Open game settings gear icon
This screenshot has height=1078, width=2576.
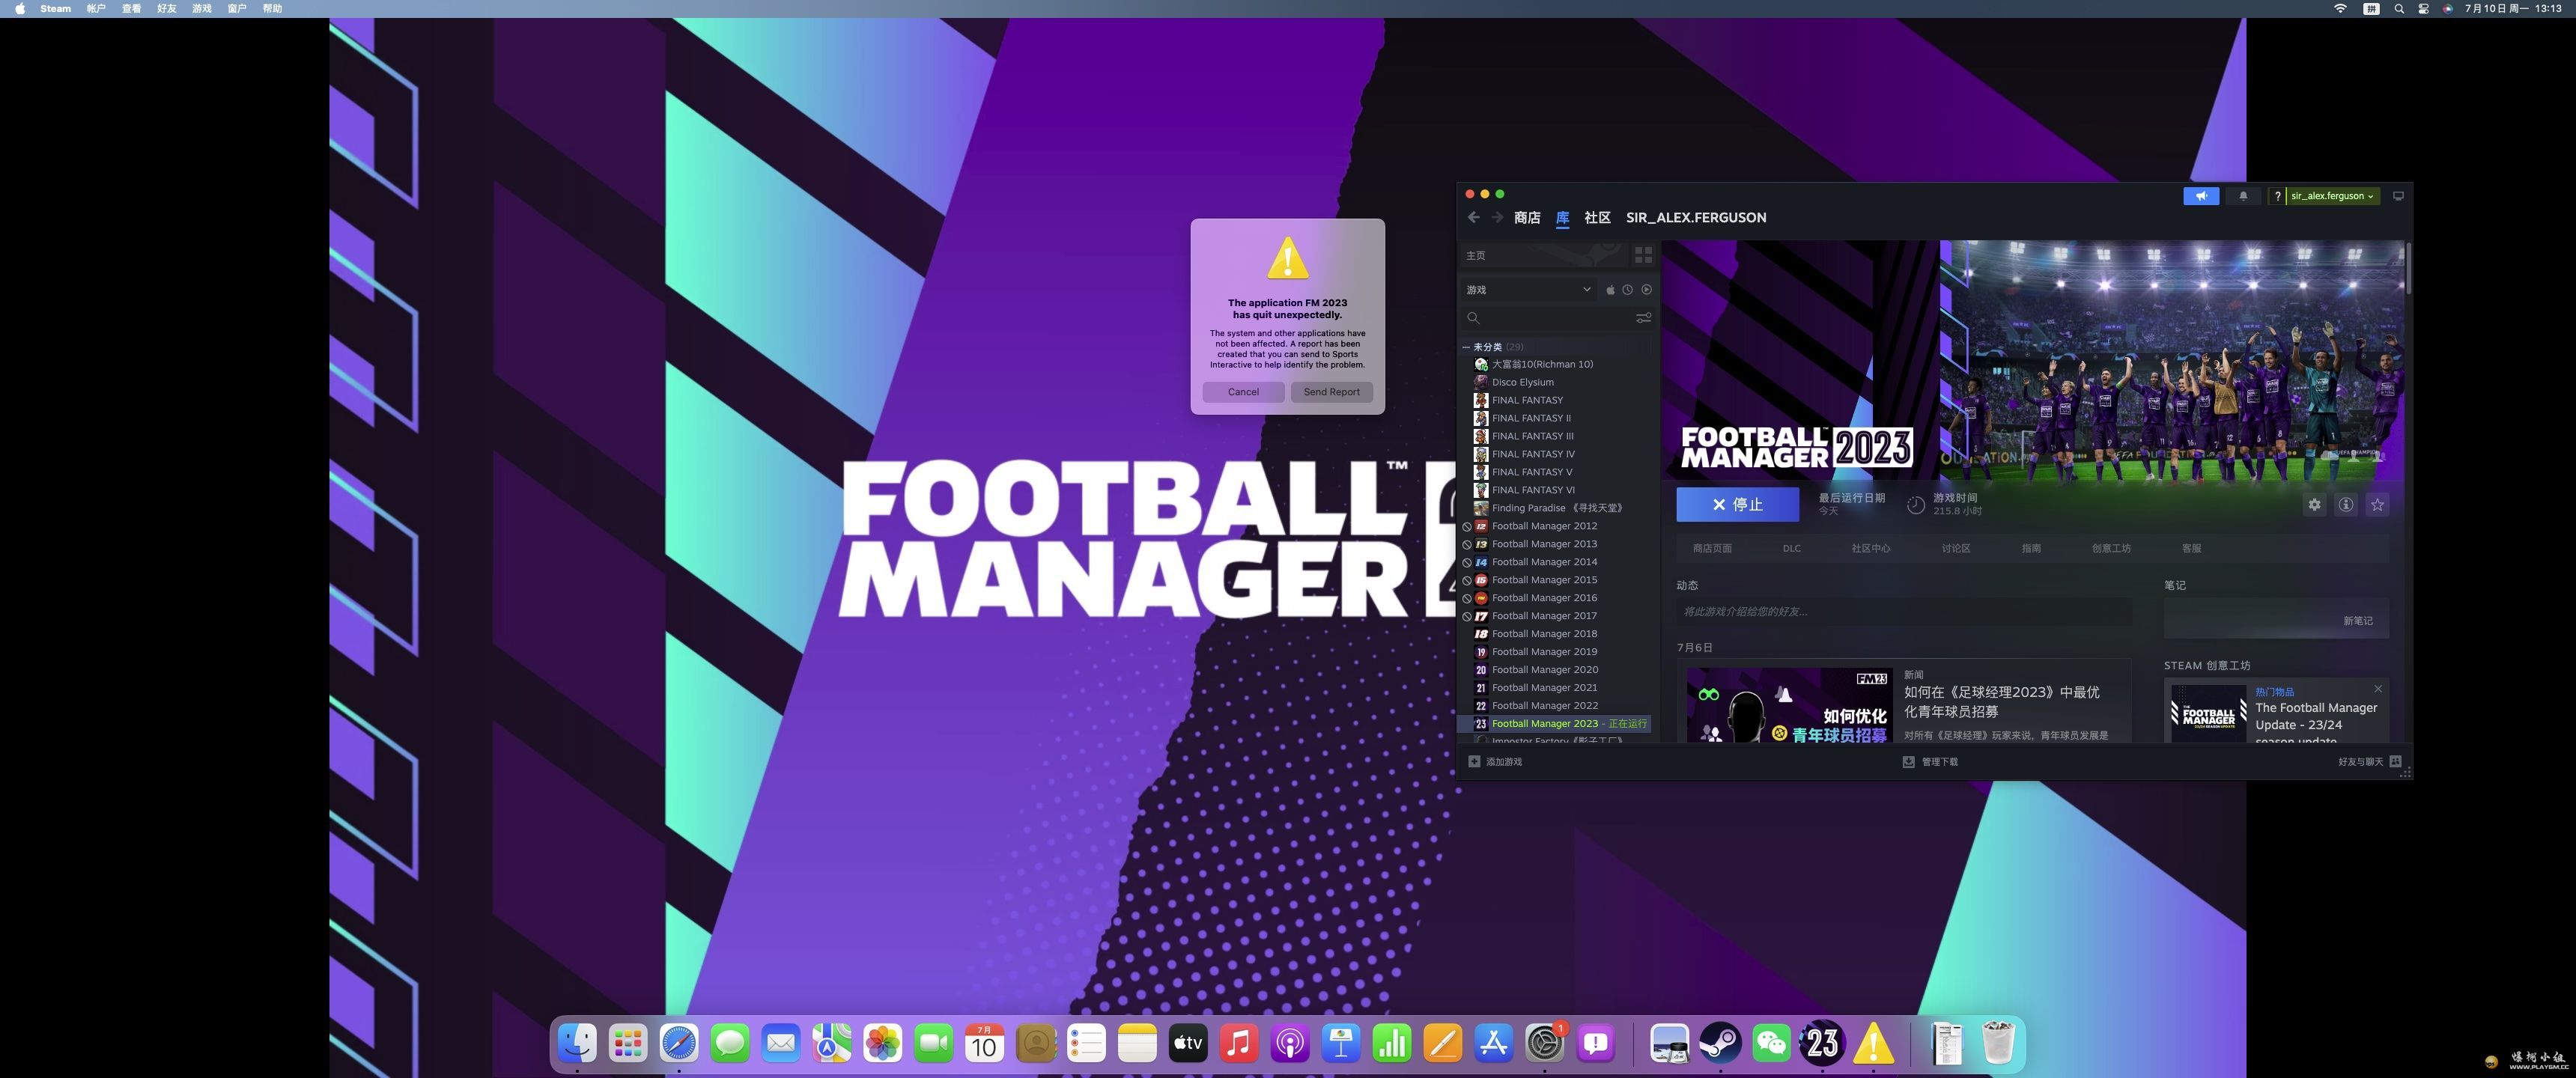2314,505
